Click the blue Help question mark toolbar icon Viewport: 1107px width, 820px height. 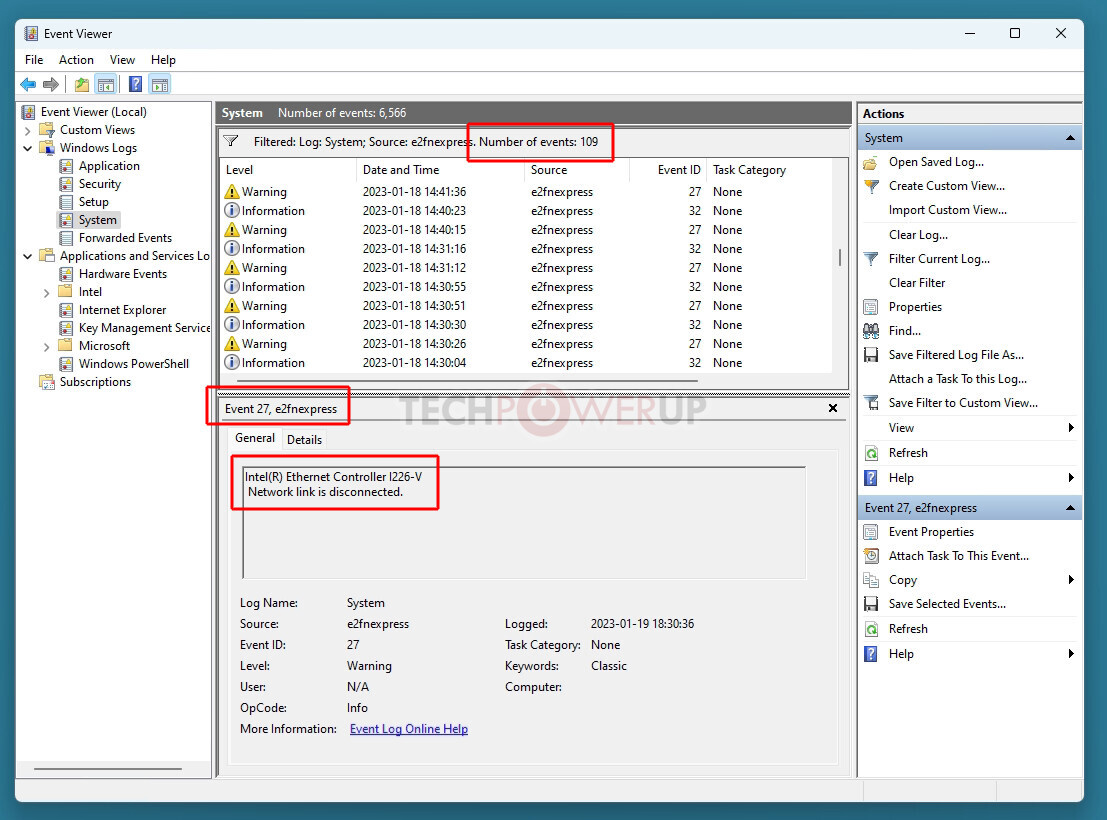(x=136, y=85)
